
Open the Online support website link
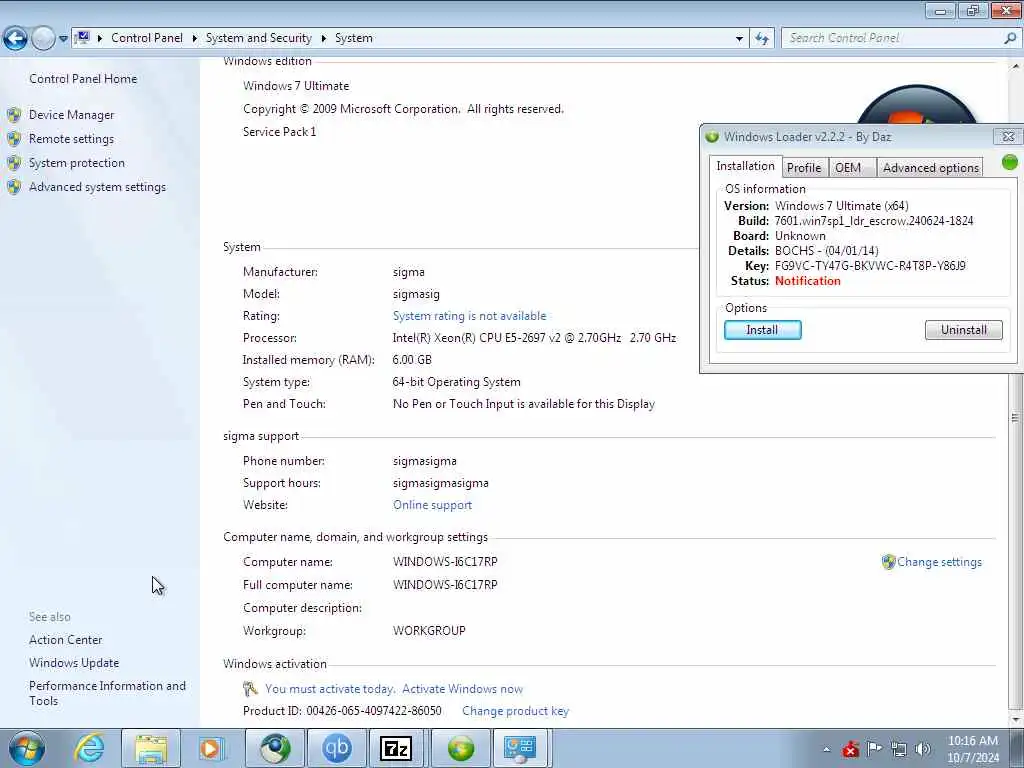click(432, 505)
